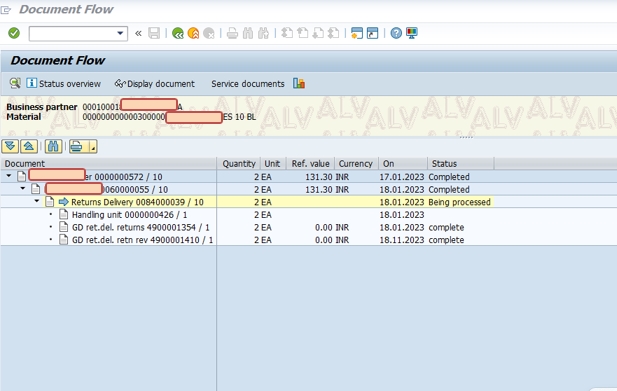617x391 pixels.
Task: Collapse the Returns Delivery 0084000039 node
Action: tap(37, 201)
